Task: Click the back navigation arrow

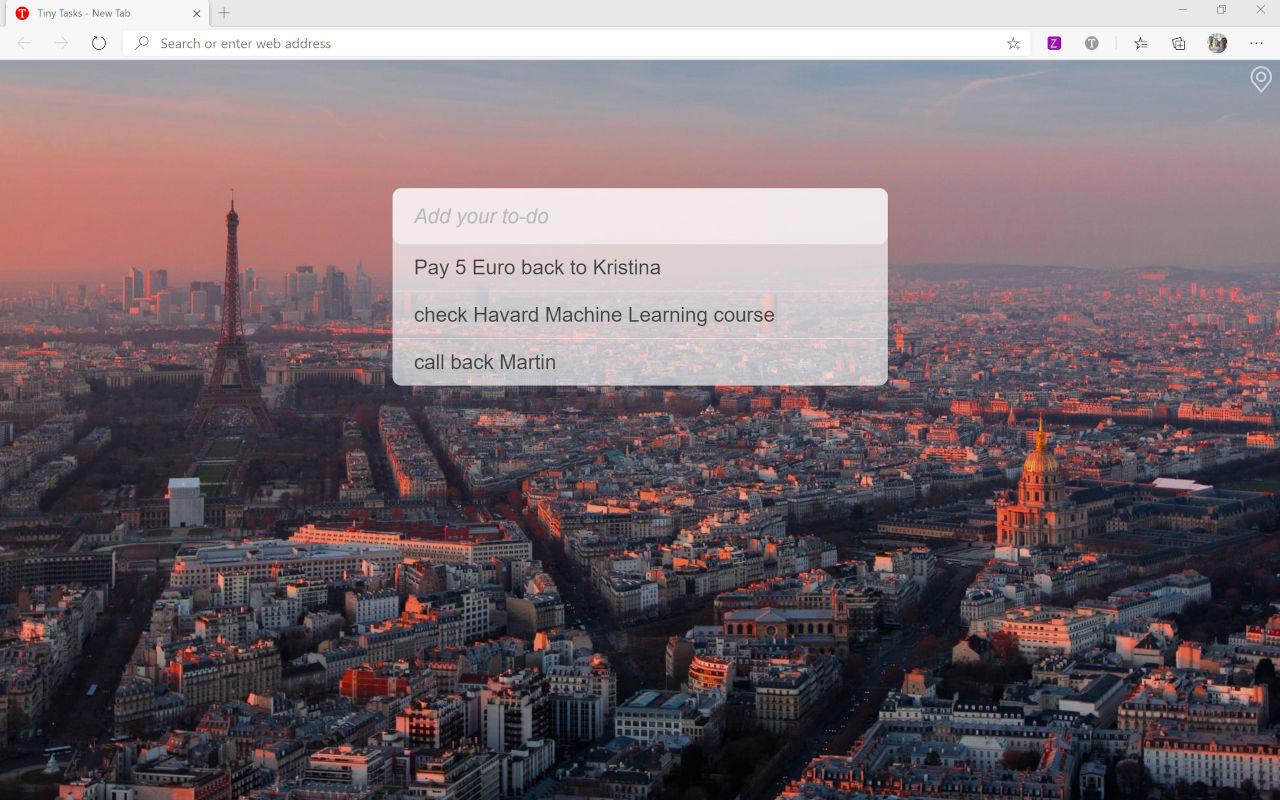Action: point(22,43)
